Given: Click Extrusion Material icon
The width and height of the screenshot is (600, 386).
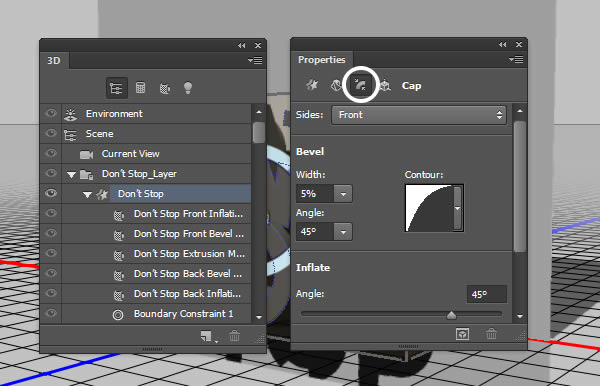Looking at the screenshot, I should pos(119,255).
